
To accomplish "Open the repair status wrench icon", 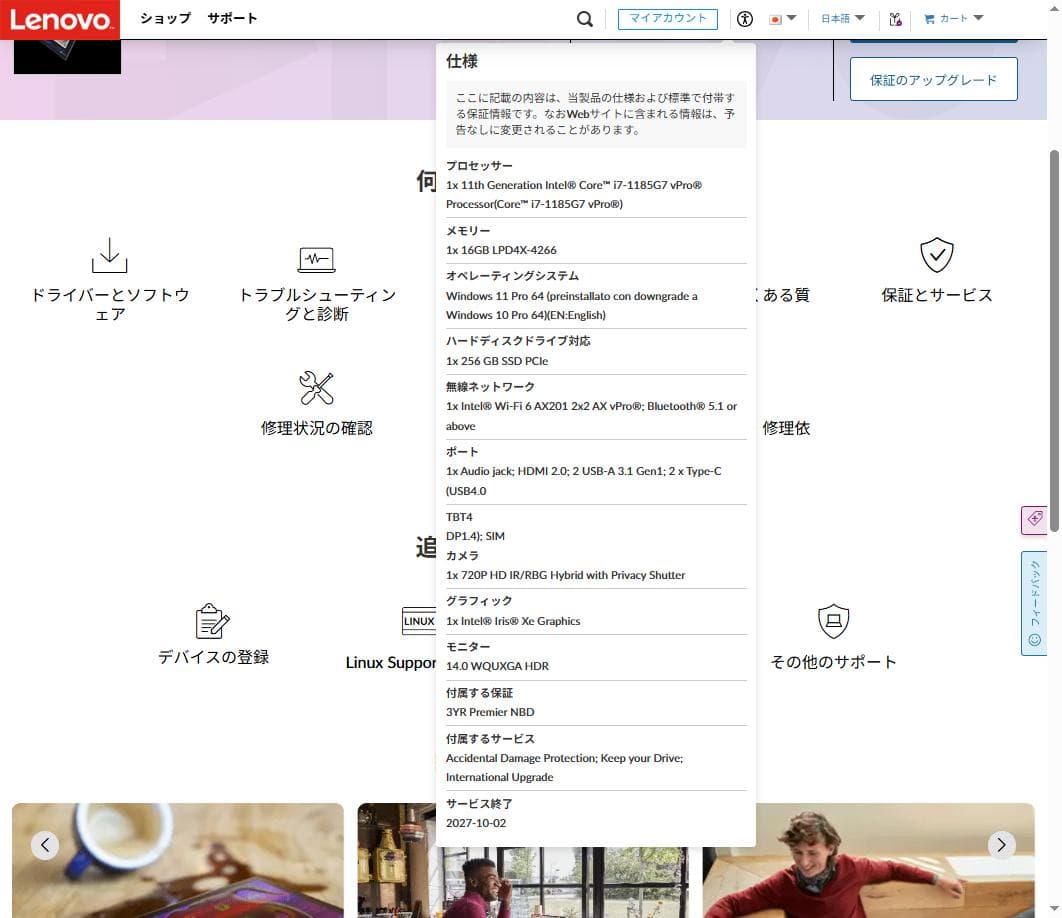I will [x=316, y=388].
